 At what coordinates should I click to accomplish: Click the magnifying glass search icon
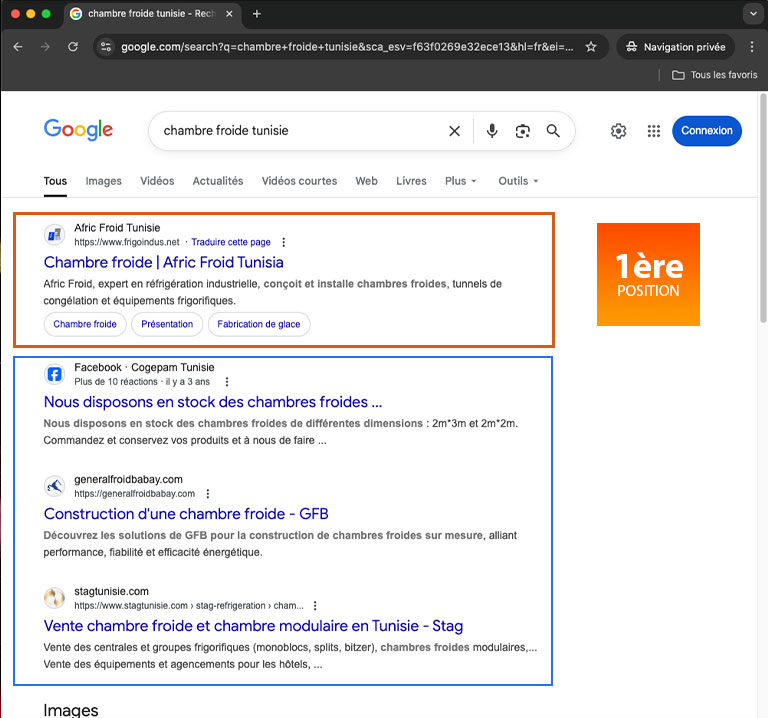click(553, 131)
